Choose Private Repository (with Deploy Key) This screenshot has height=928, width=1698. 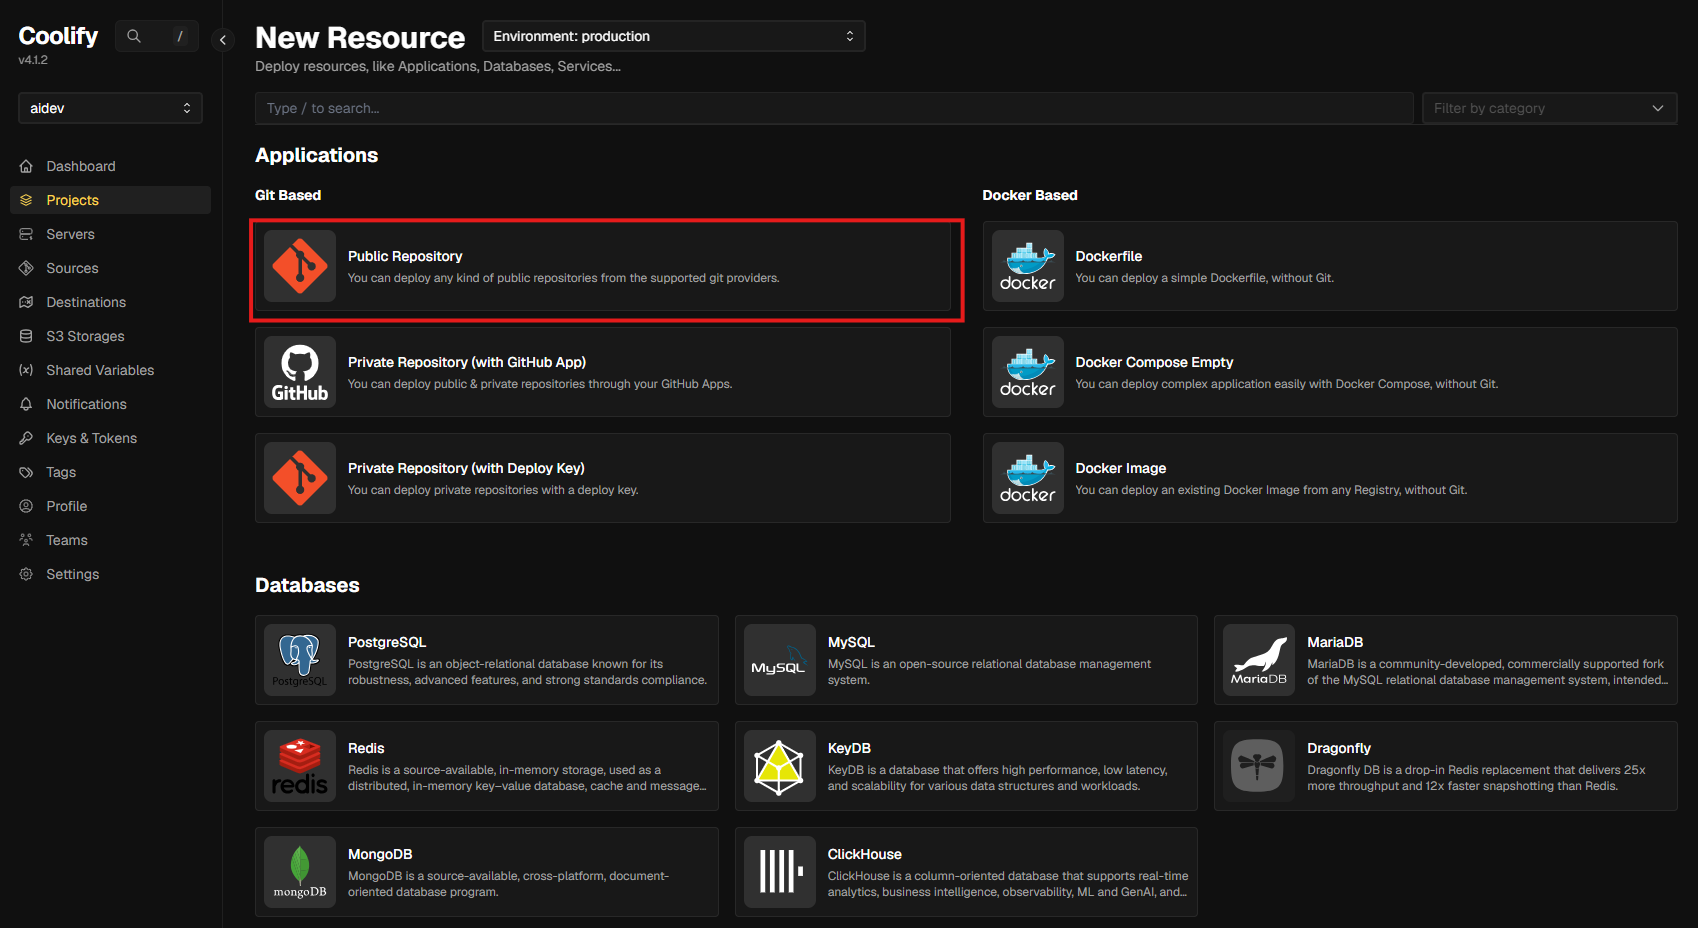pos(603,478)
